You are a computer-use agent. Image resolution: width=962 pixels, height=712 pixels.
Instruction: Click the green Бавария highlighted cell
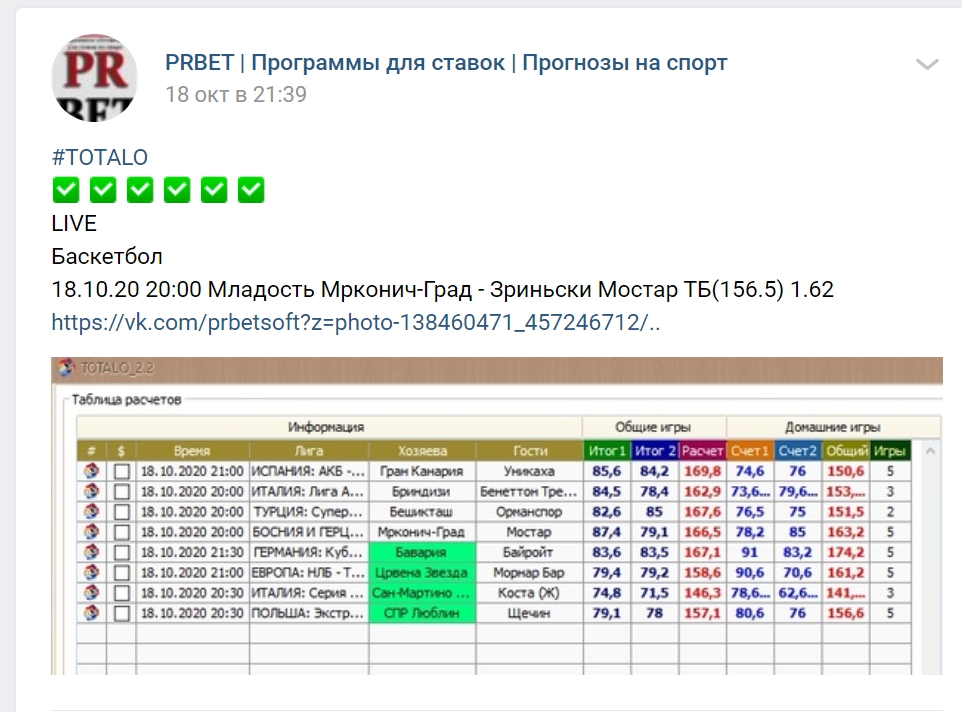(x=422, y=552)
